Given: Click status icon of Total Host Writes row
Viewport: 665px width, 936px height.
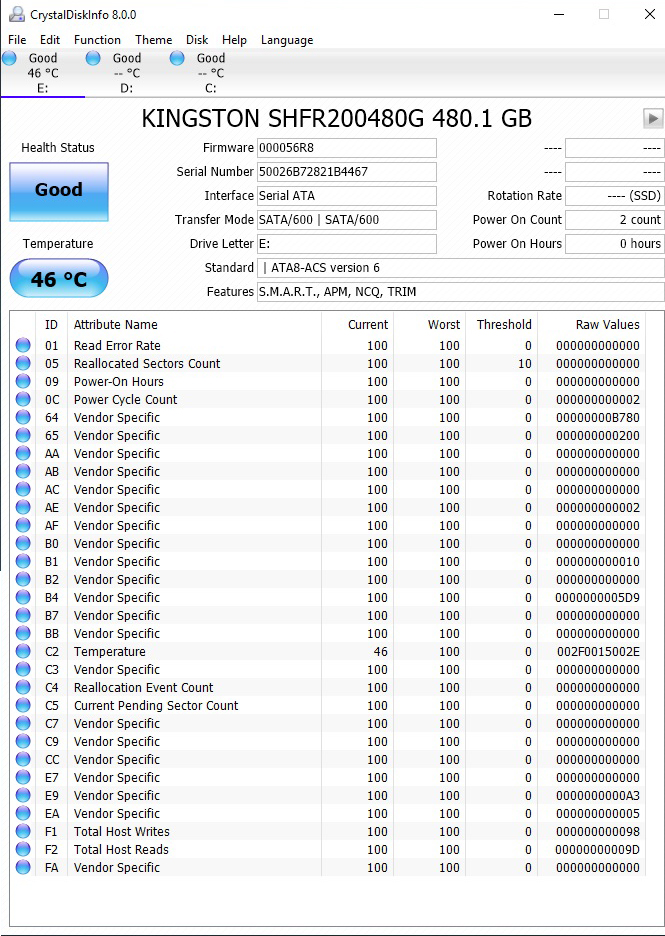Looking at the screenshot, I should click(x=23, y=831).
